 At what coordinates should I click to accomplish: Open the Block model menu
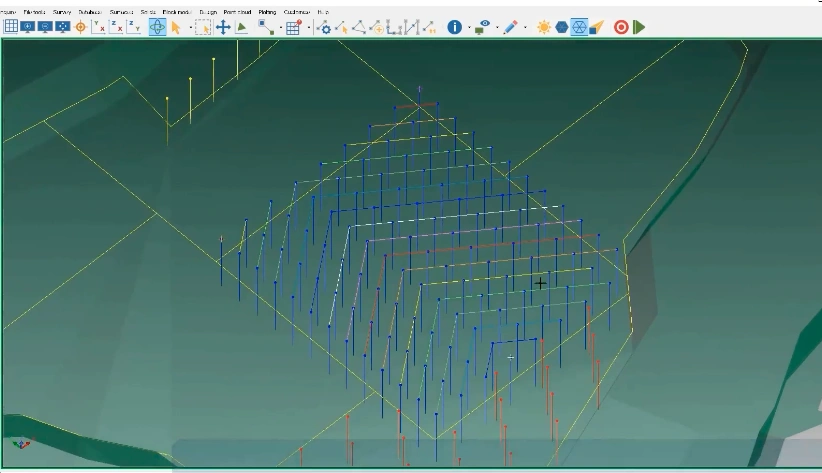(x=177, y=12)
